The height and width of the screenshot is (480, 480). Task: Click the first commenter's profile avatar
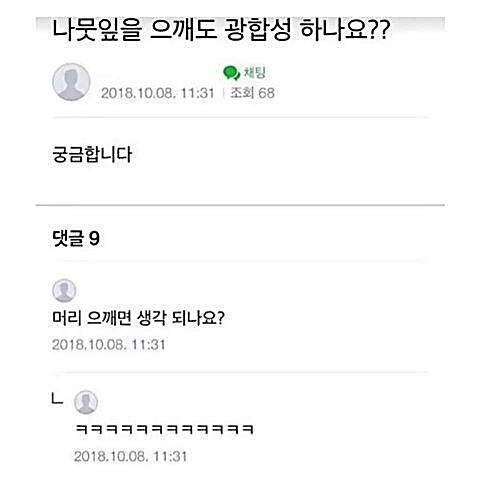64,290
